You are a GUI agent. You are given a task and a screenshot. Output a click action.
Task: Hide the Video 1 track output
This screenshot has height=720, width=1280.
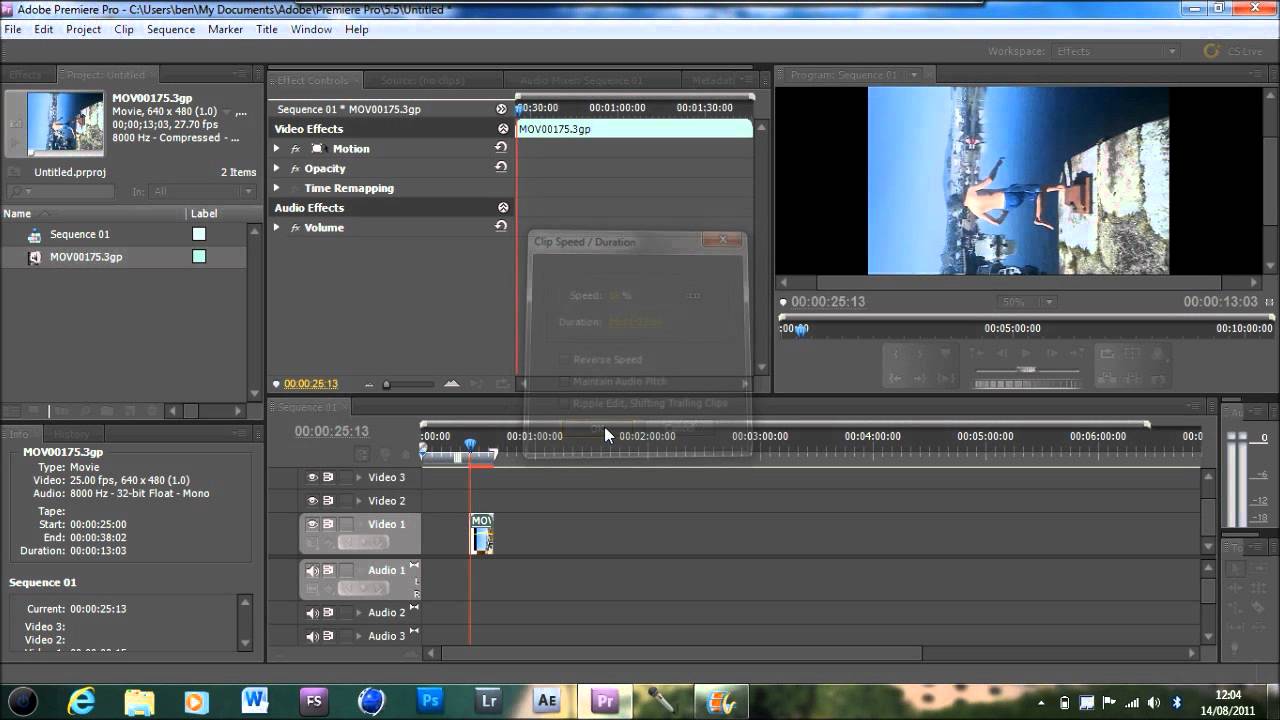(312, 524)
